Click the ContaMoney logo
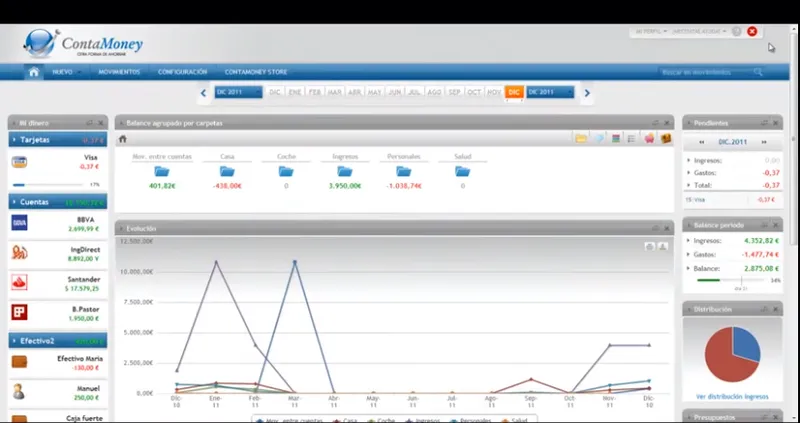 coord(83,44)
